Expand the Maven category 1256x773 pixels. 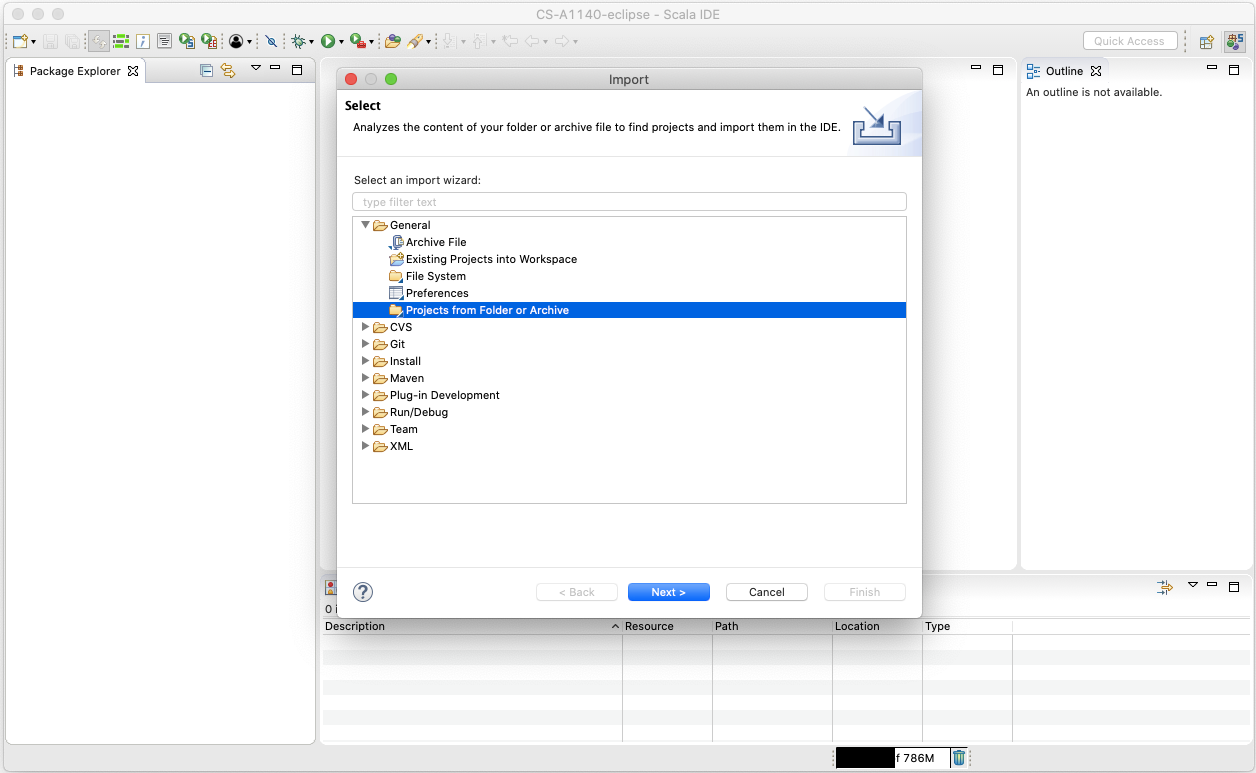click(x=365, y=378)
